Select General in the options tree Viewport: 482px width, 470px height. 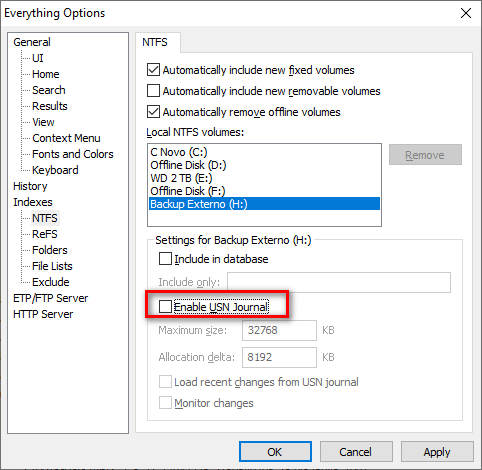[x=32, y=42]
